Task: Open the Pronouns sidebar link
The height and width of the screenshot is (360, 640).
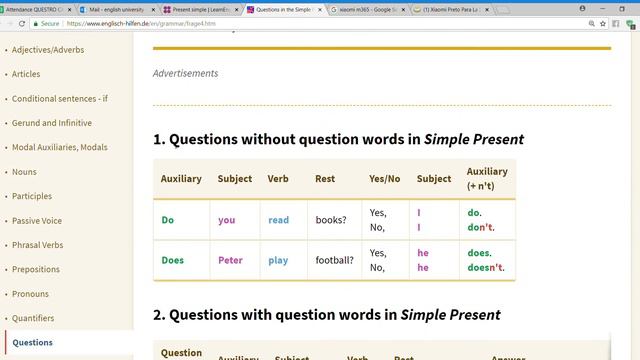Action: point(30,294)
